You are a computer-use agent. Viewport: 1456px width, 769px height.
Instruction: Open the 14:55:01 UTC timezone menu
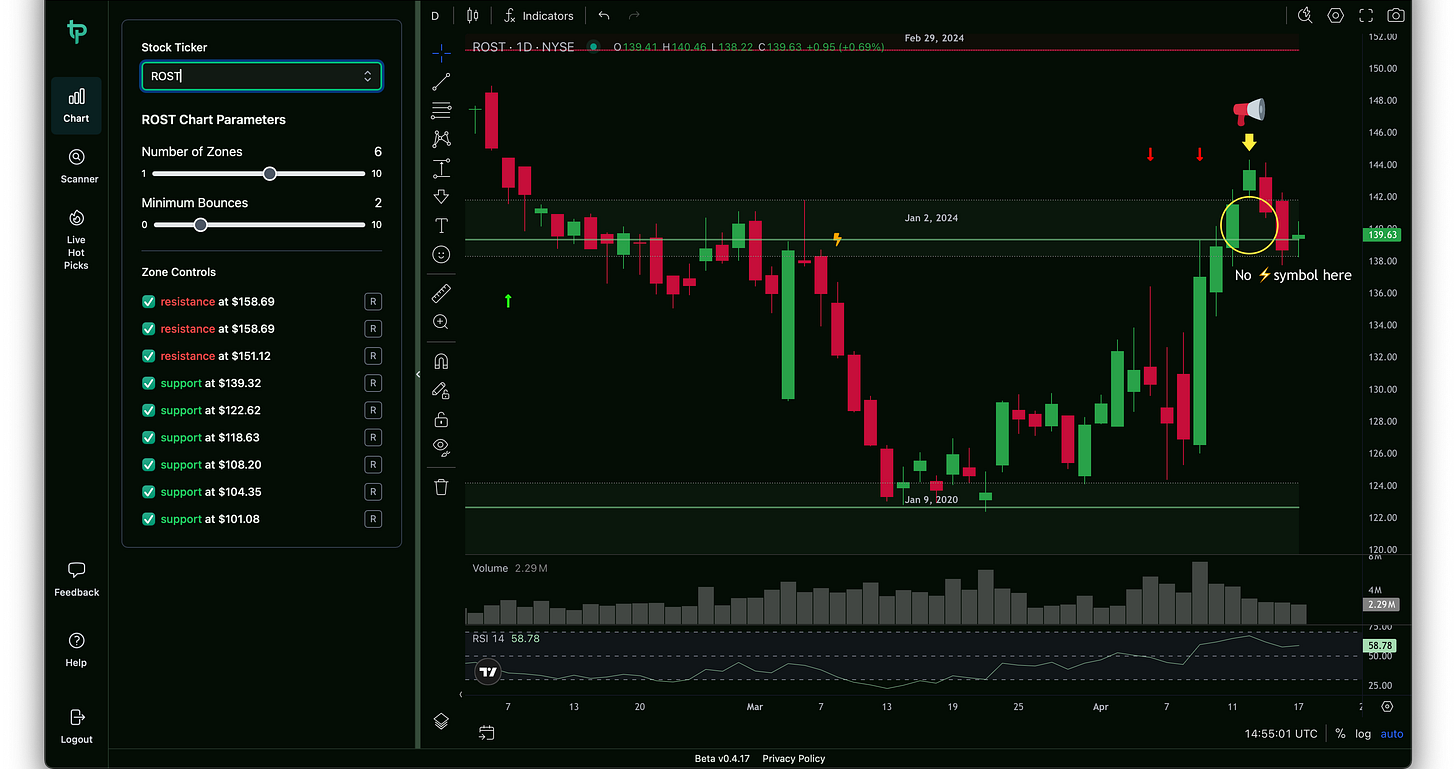(1282, 733)
